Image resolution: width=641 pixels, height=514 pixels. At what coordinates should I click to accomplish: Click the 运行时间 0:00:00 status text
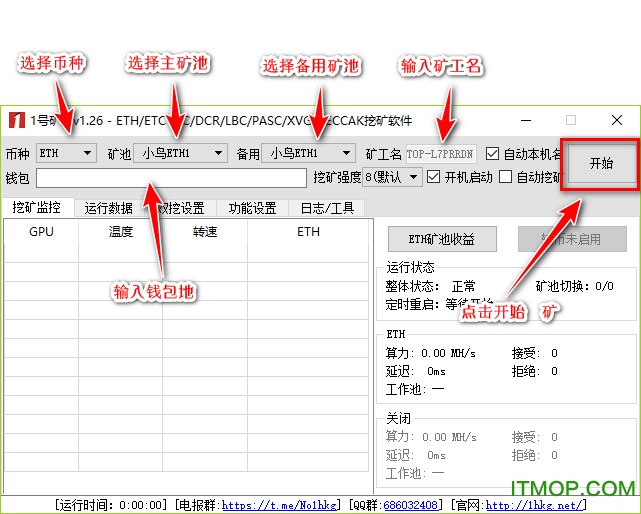click(x=110, y=505)
